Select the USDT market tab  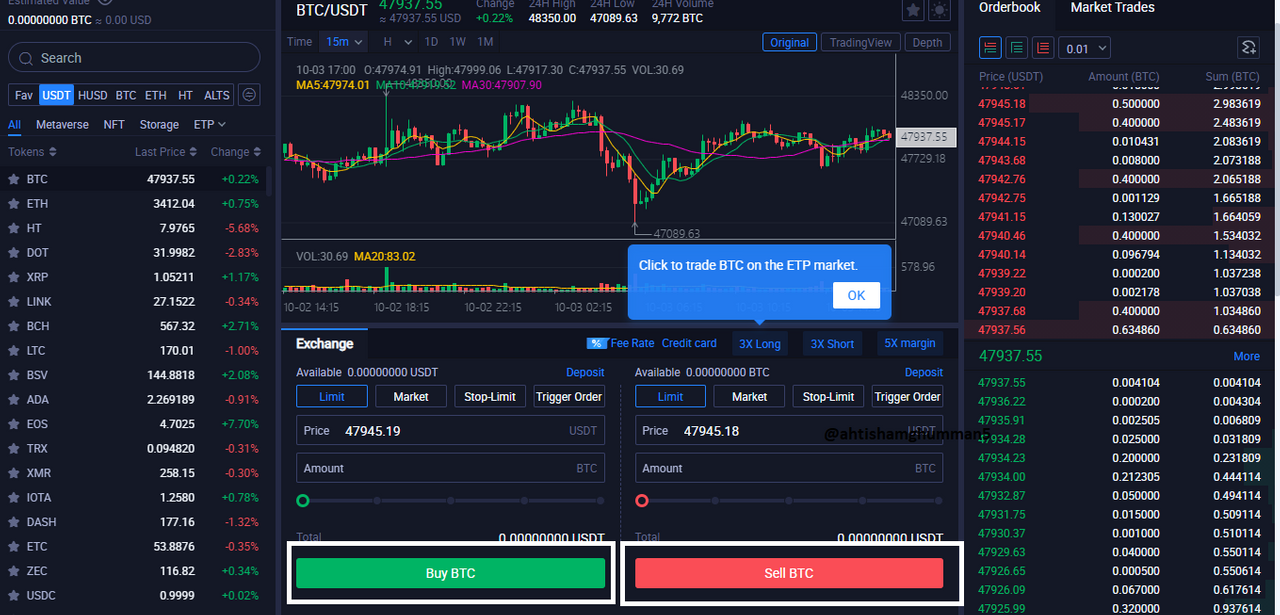click(56, 95)
